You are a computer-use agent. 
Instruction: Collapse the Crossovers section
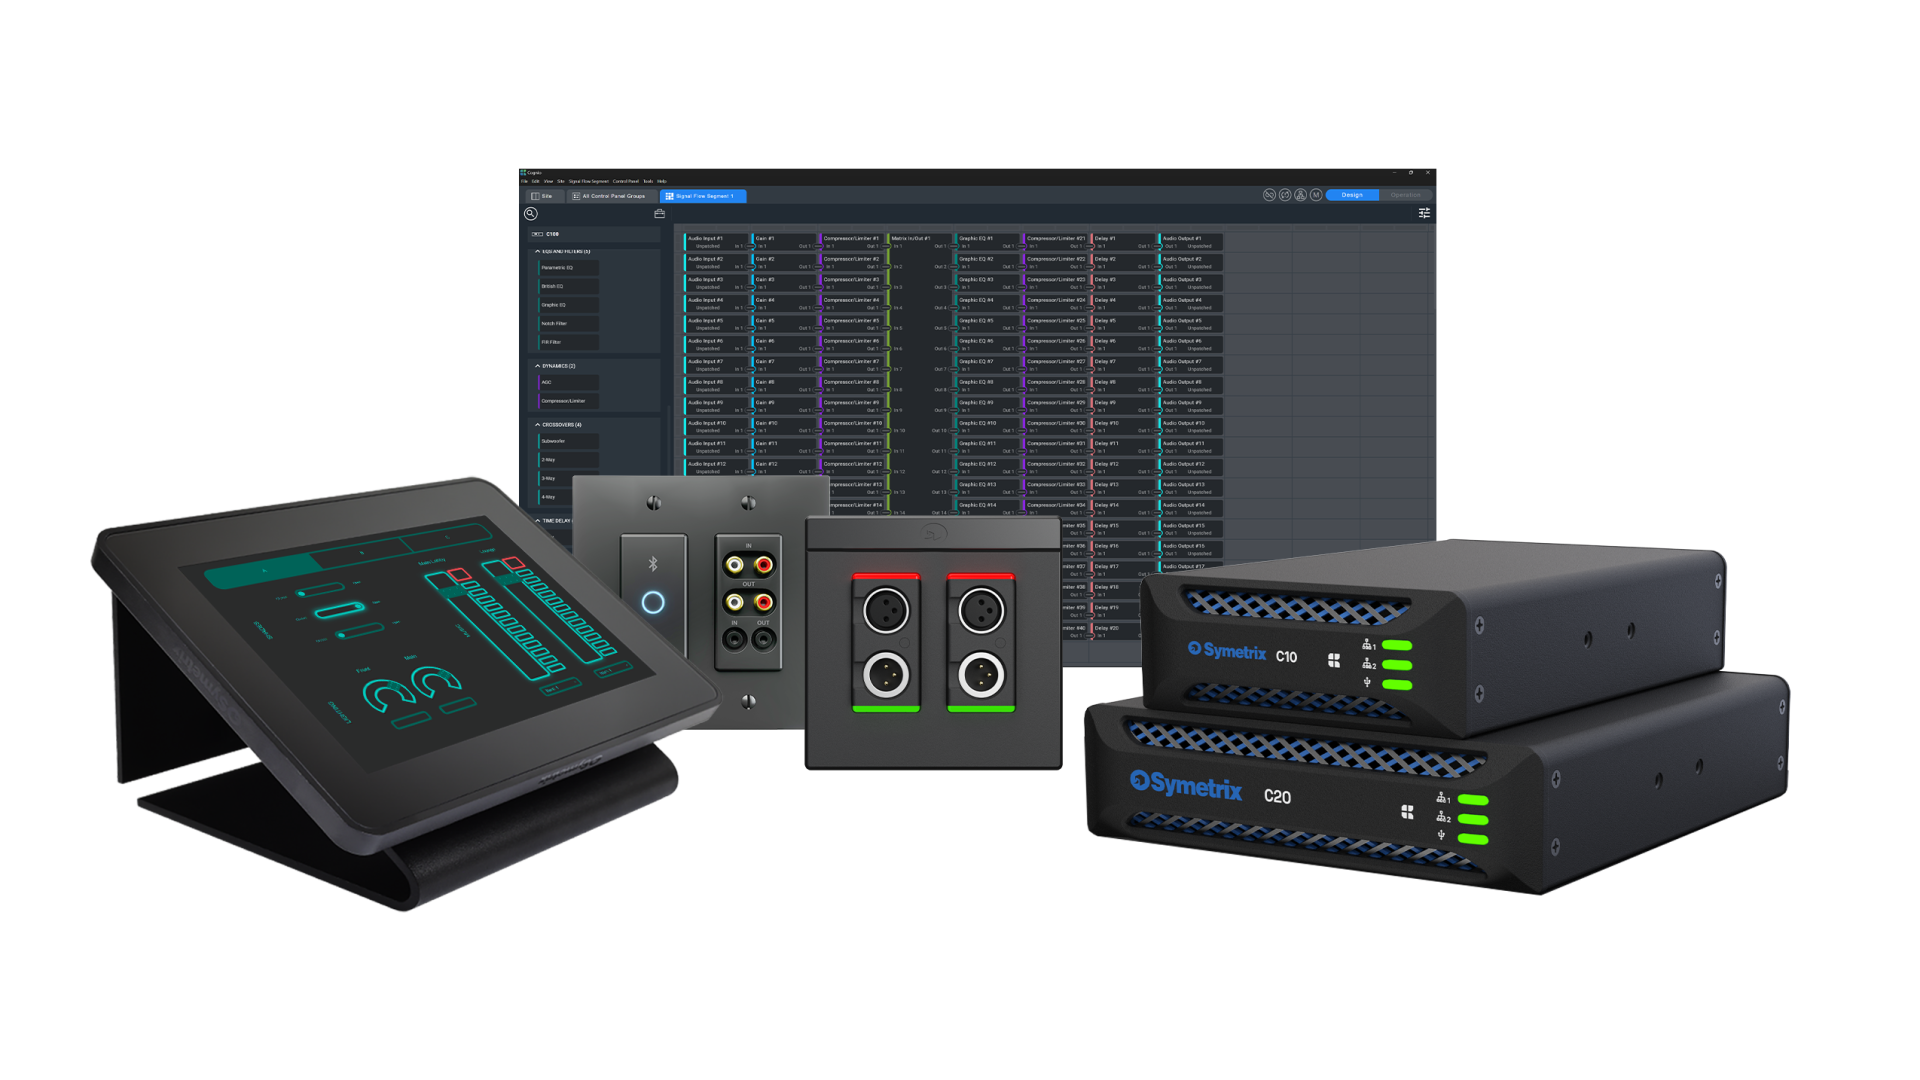537,425
